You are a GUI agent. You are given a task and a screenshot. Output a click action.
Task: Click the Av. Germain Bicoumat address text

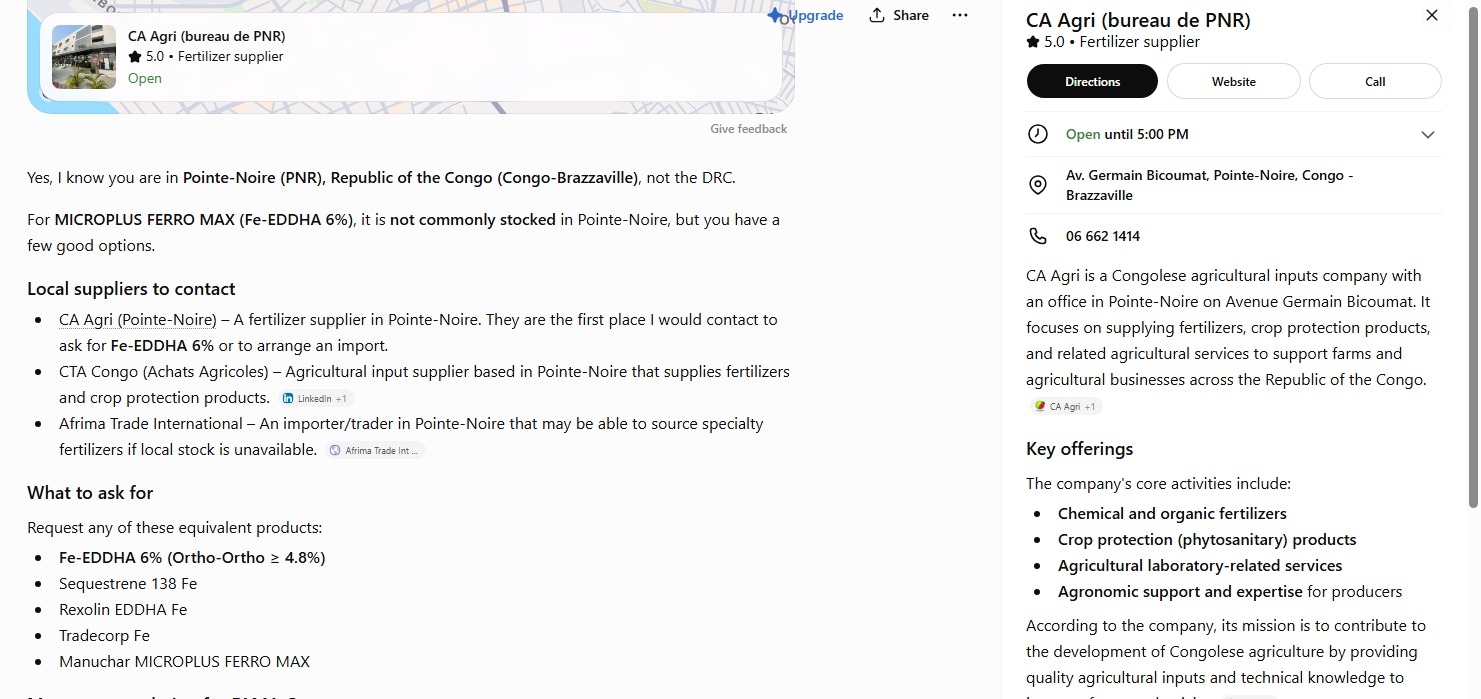coord(1210,185)
